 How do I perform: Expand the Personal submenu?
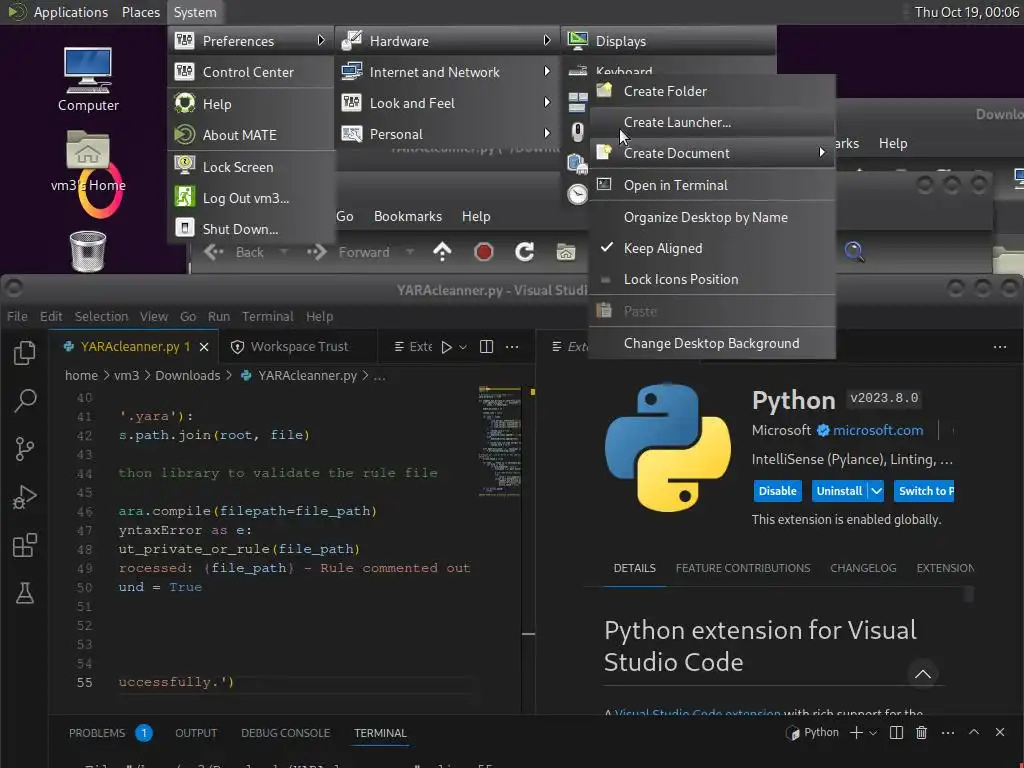(449, 134)
